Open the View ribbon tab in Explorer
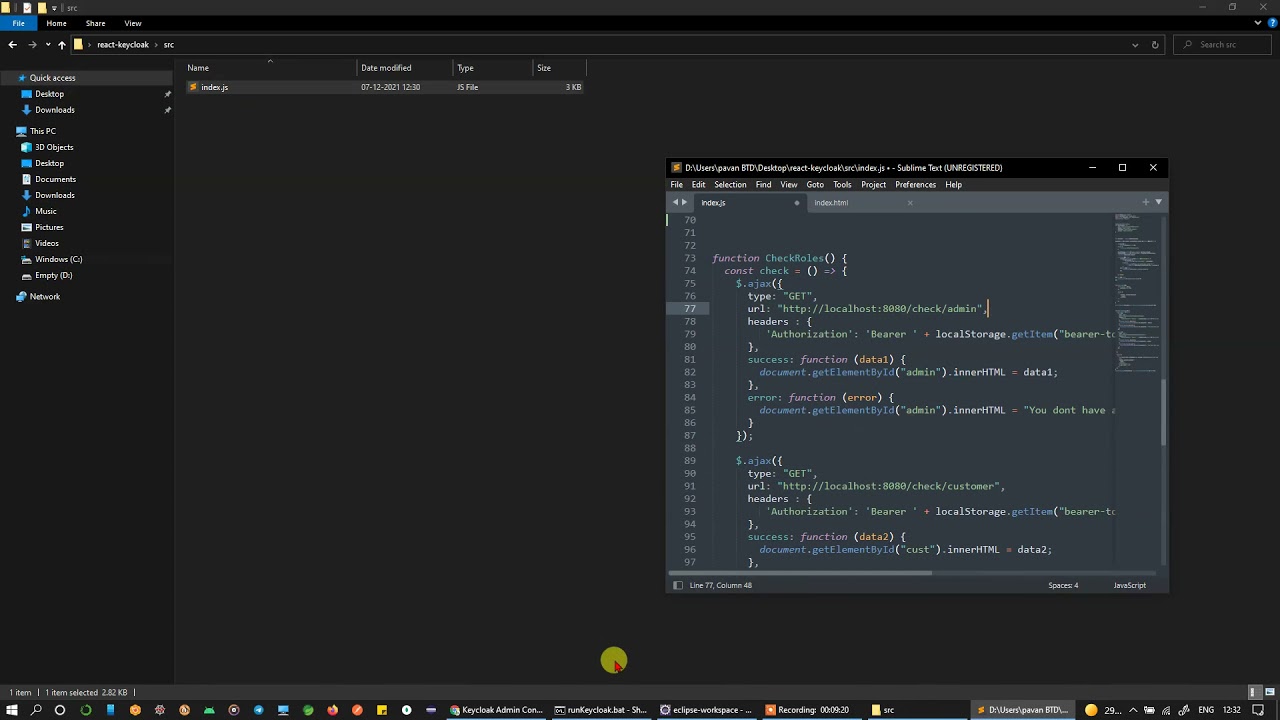This screenshot has width=1280, height=720. 133,23
